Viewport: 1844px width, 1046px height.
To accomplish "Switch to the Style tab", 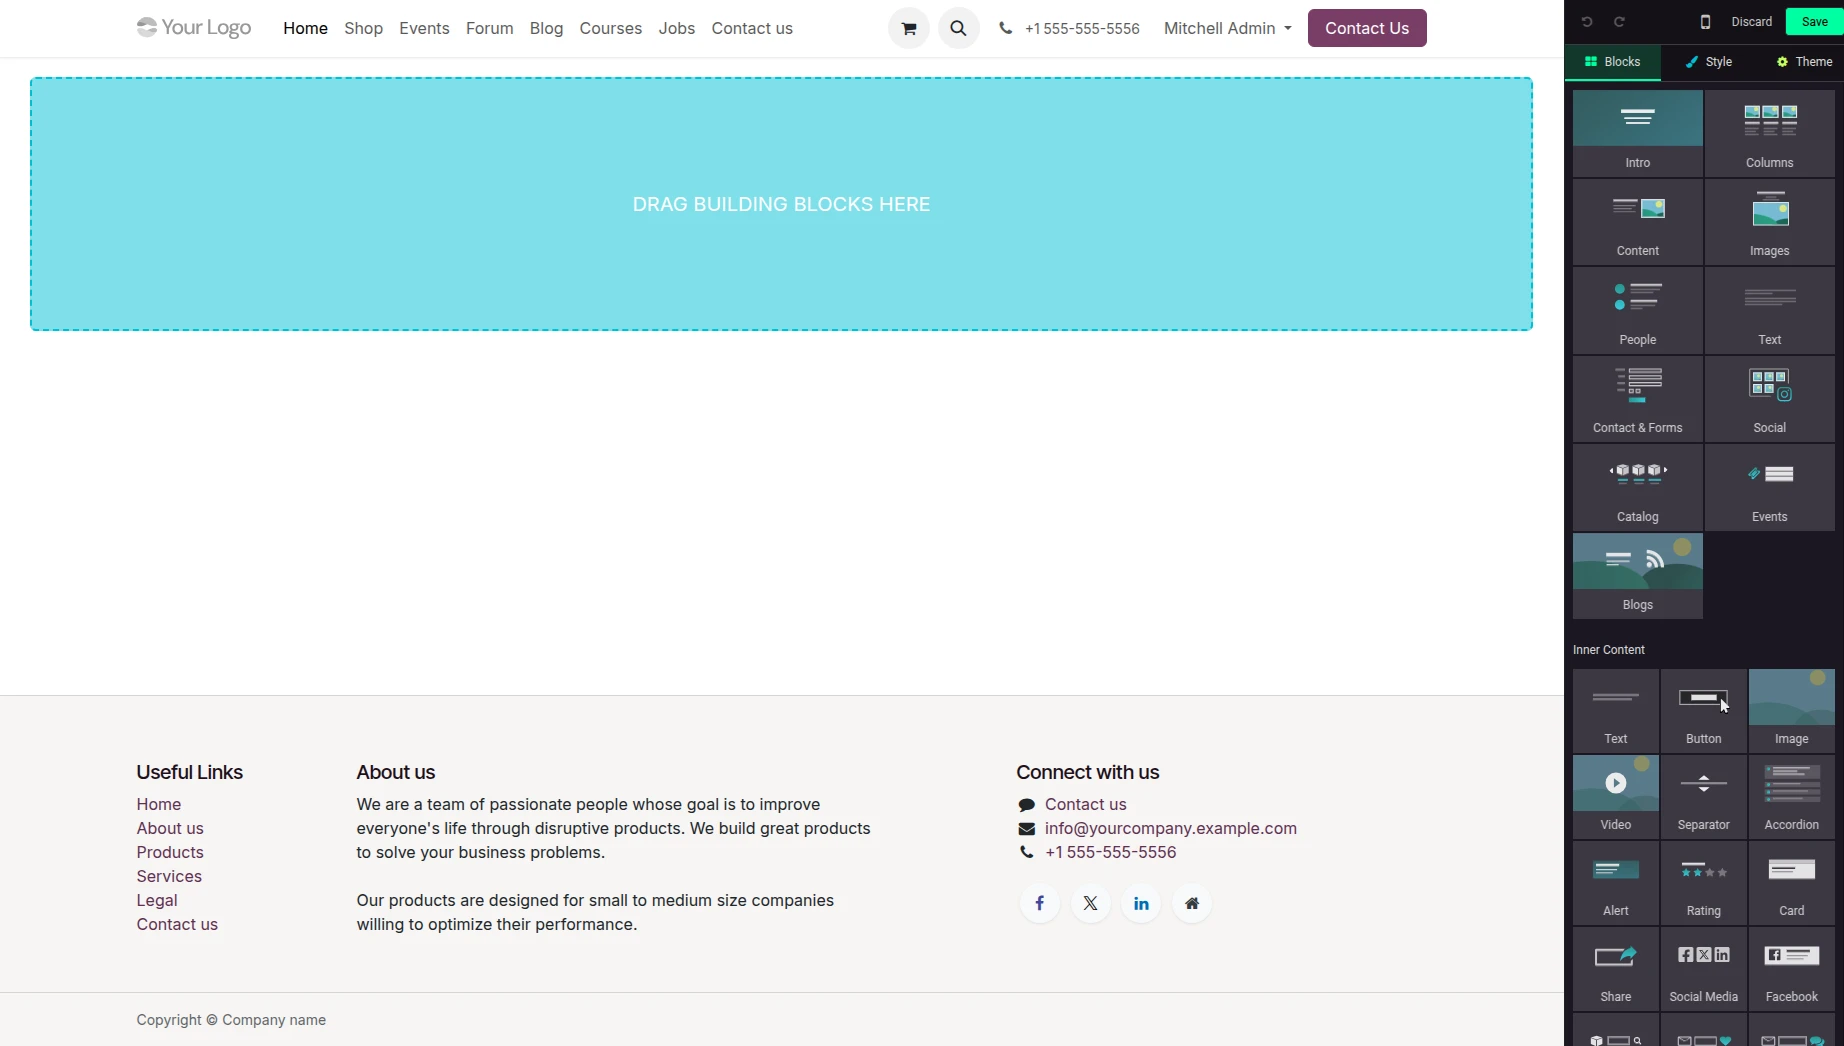I will click(1708, 62).
